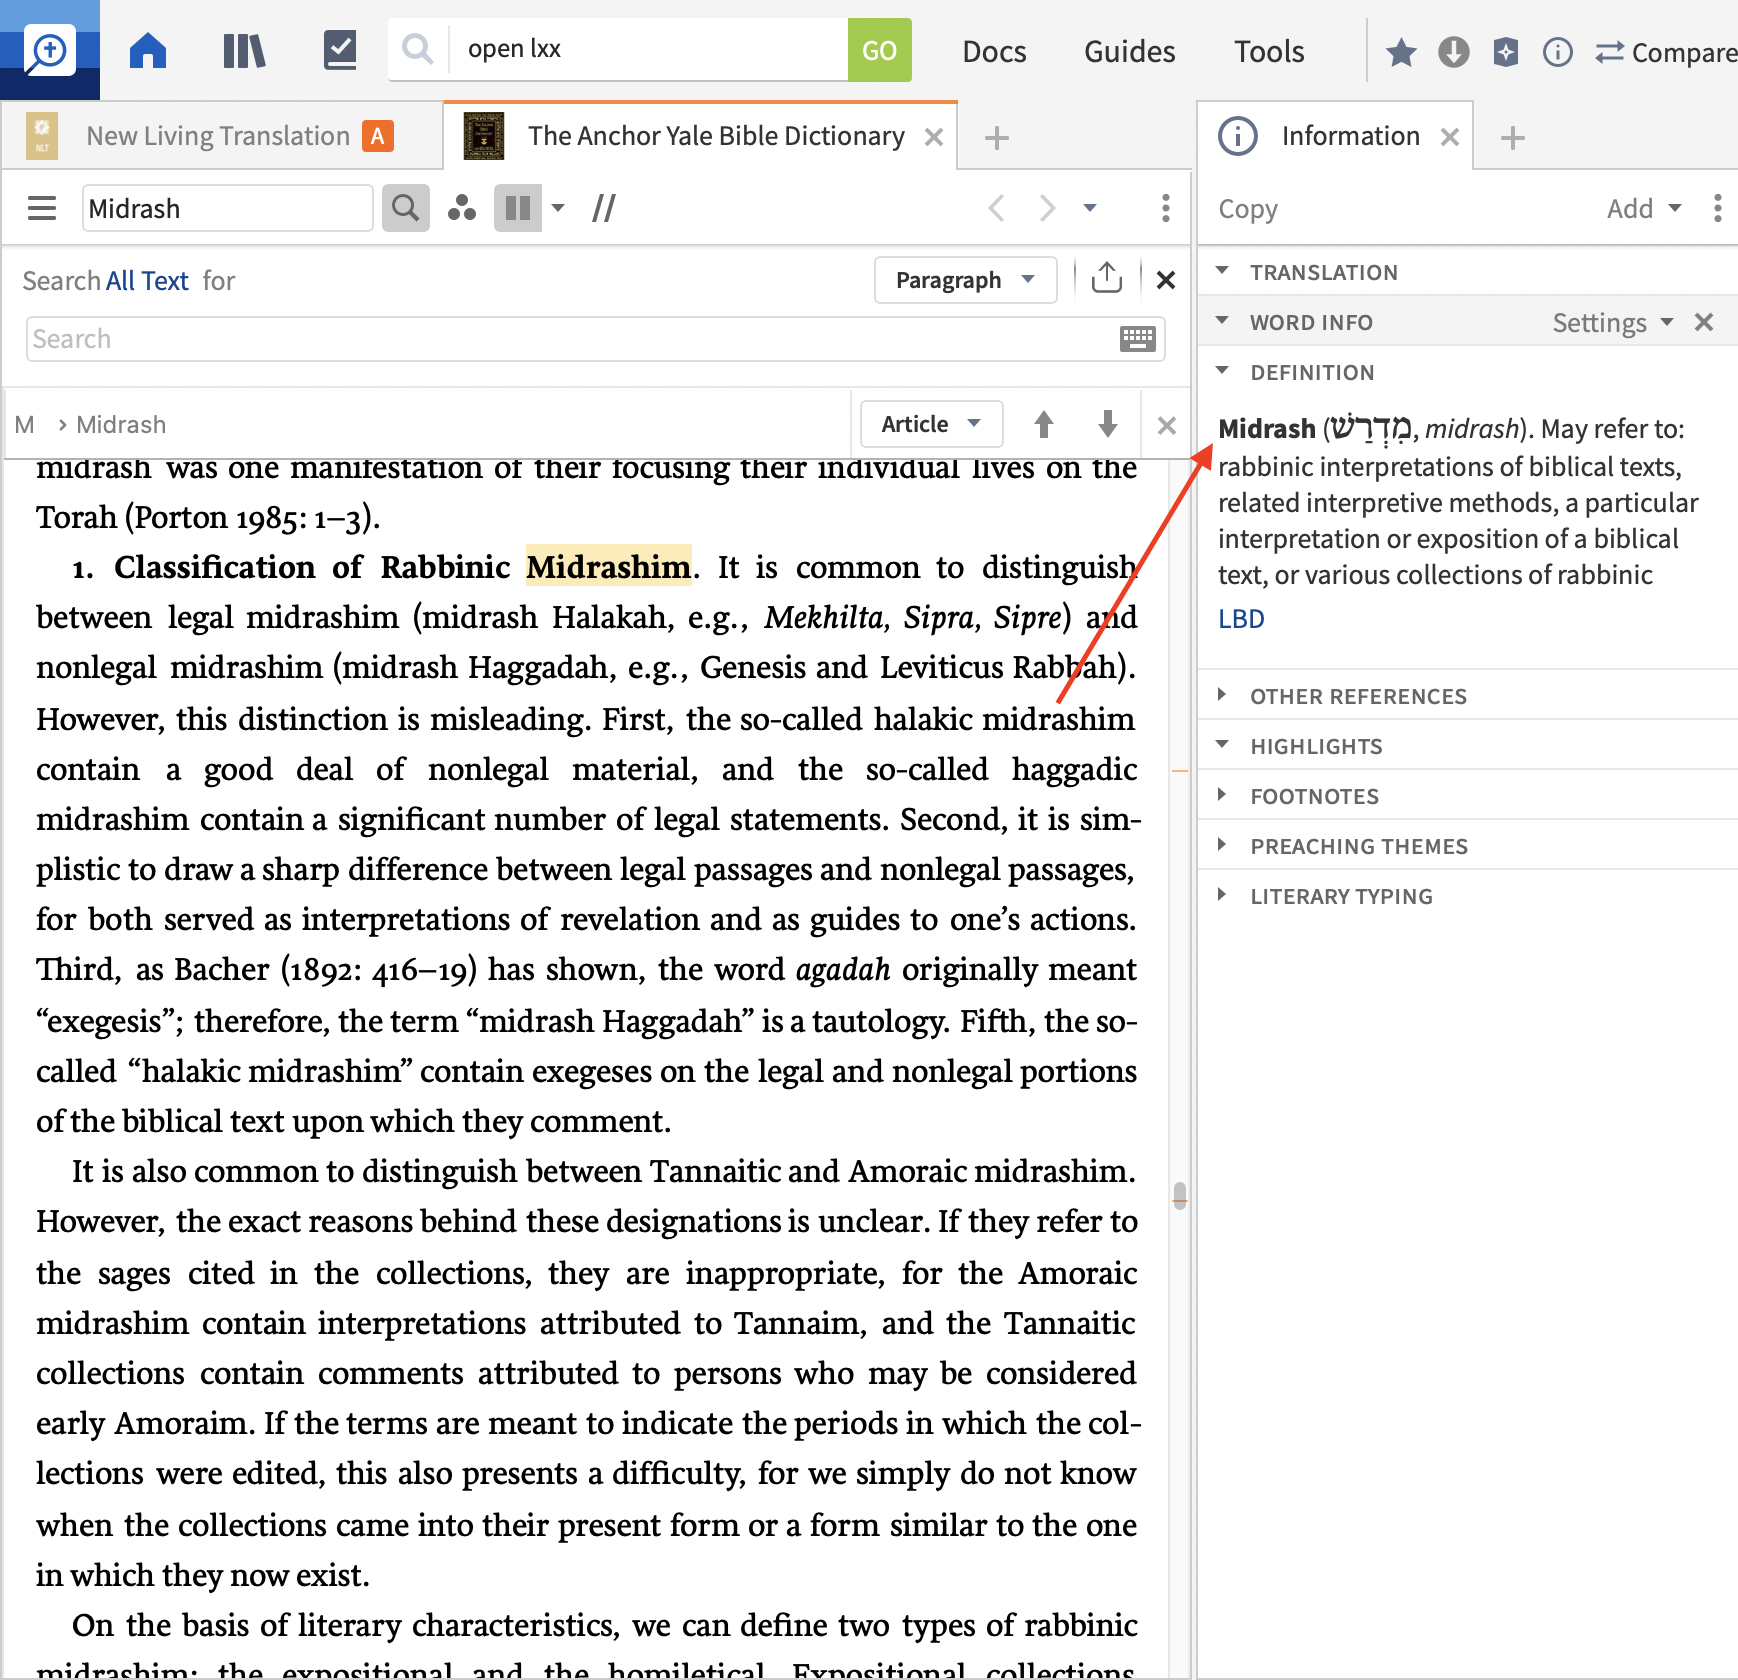
Task: Open the LBD dictionary link
Action: (x=1241, y=619)
